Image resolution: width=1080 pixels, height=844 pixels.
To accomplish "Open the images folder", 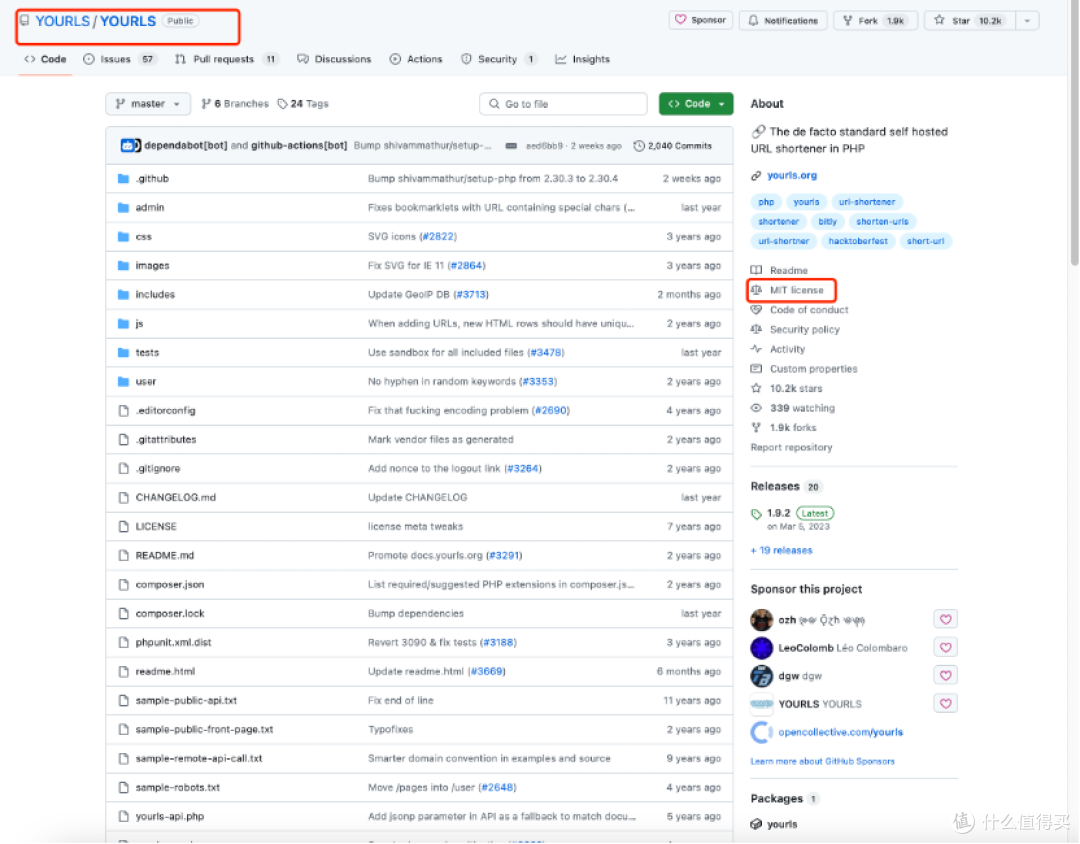I will click(152, 265).
